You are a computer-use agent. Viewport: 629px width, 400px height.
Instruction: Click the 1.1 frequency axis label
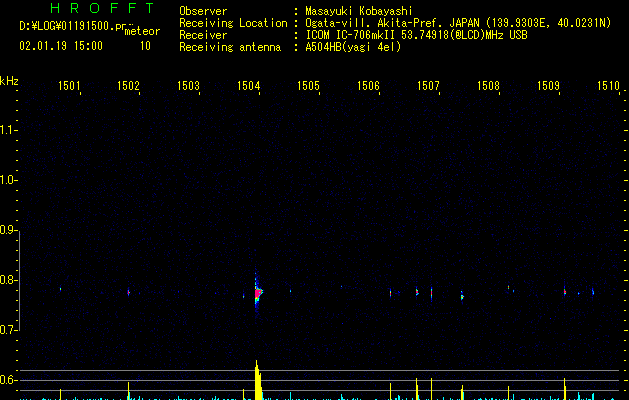(8, 130)
